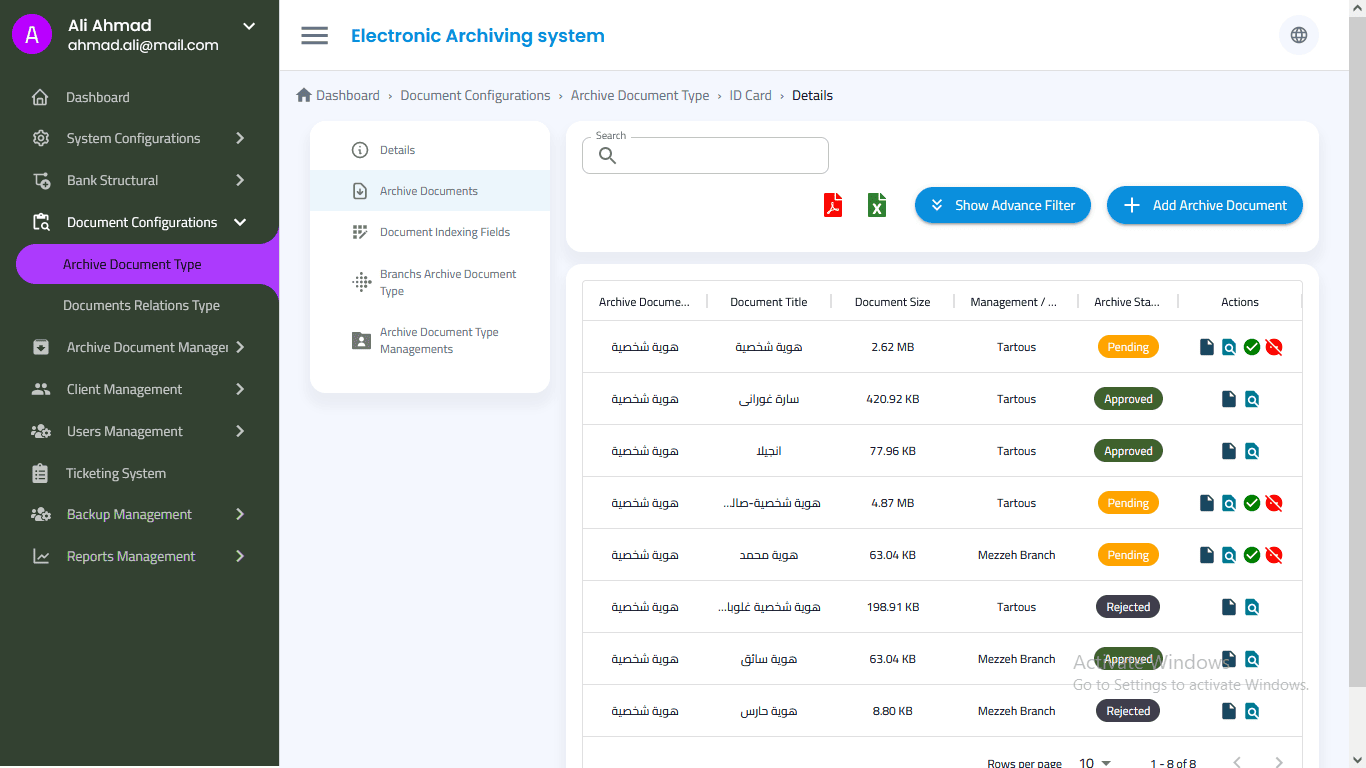Image resolution: width=1366 pixels, height=768 pixels.
Task: Collapse Document Configurations section
Action: pyautogui.click(x=240, y=222)
